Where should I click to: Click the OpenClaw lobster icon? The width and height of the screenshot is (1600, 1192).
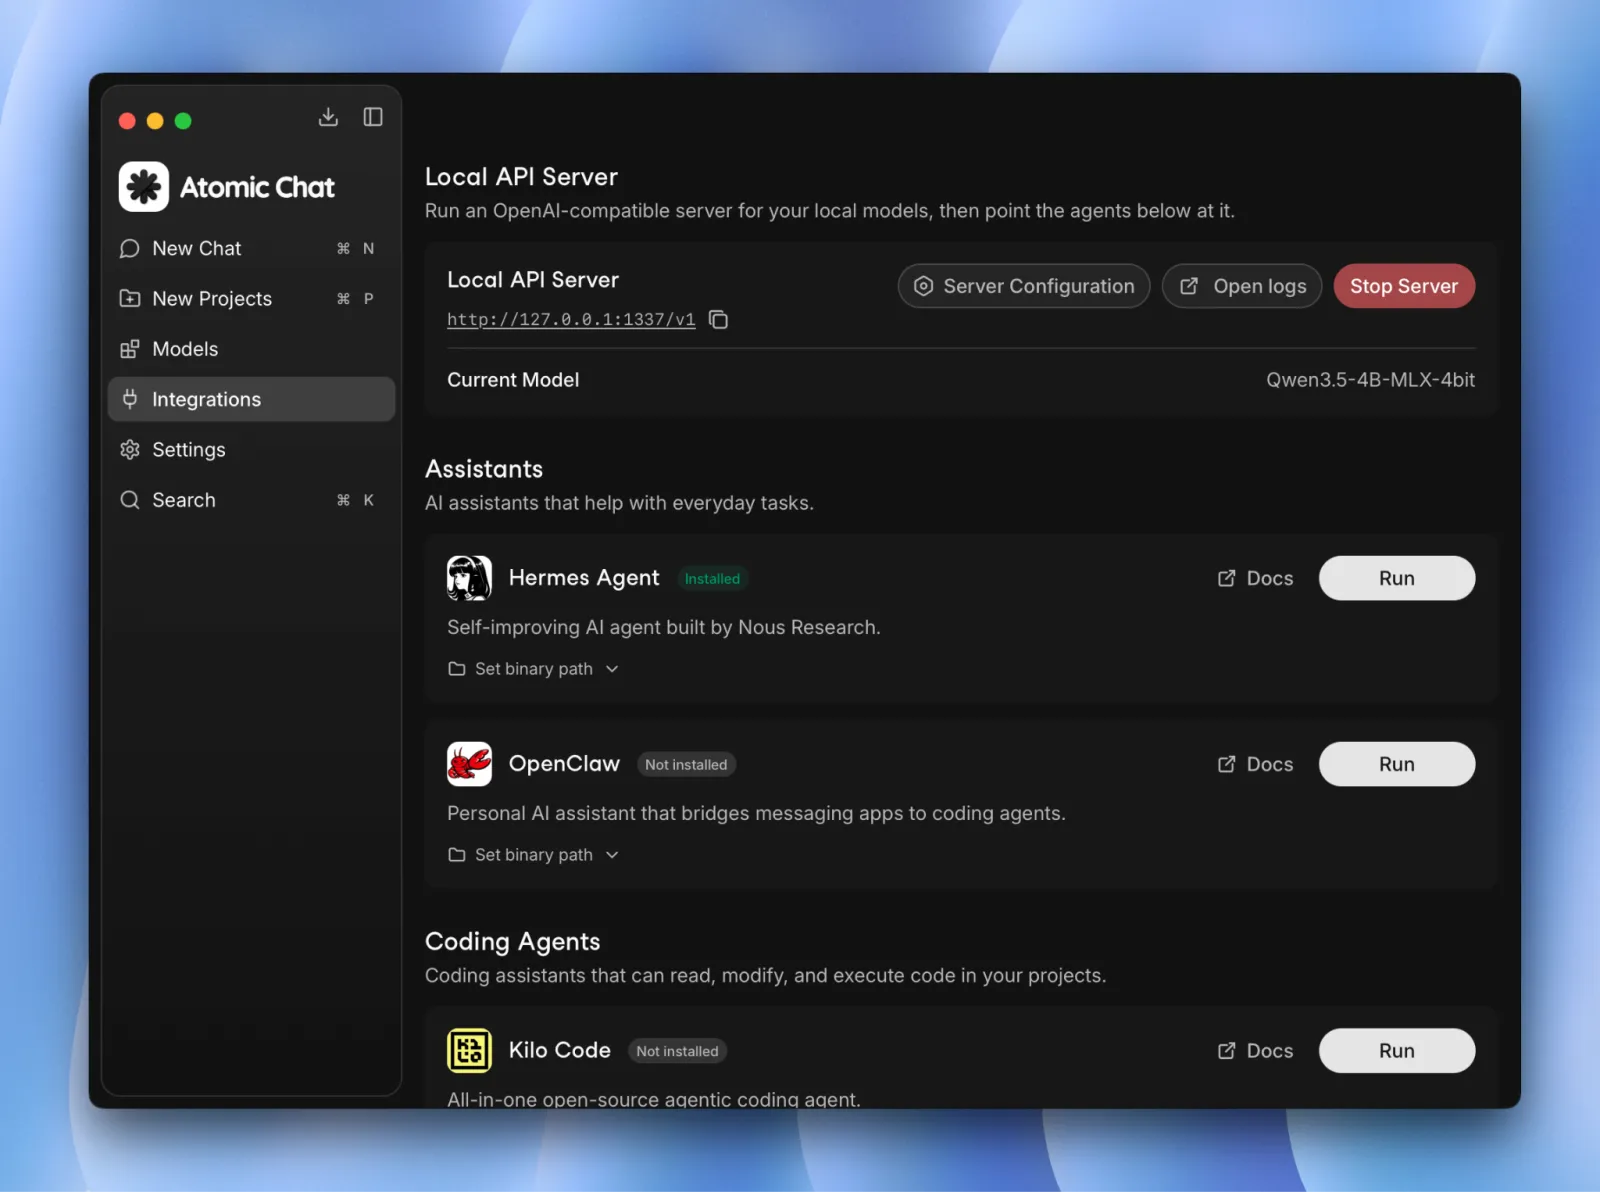[469, 764]
